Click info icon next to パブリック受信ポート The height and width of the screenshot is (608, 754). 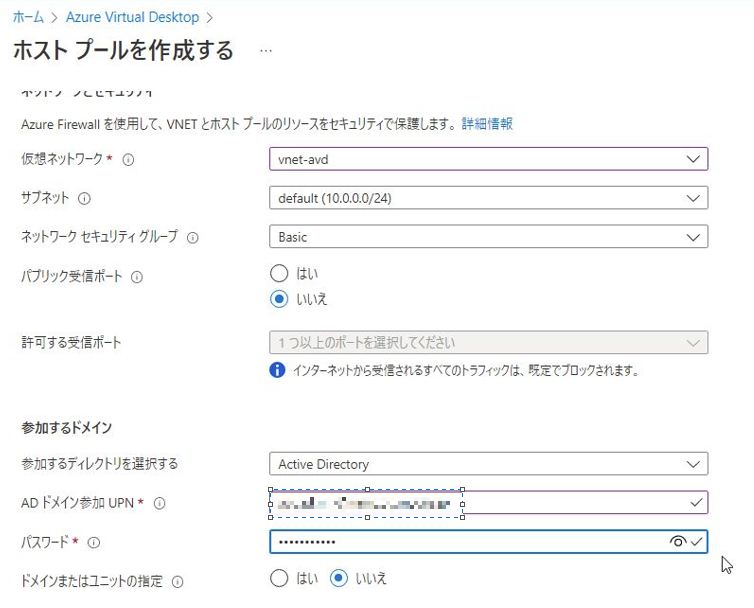tap(137, 277)
